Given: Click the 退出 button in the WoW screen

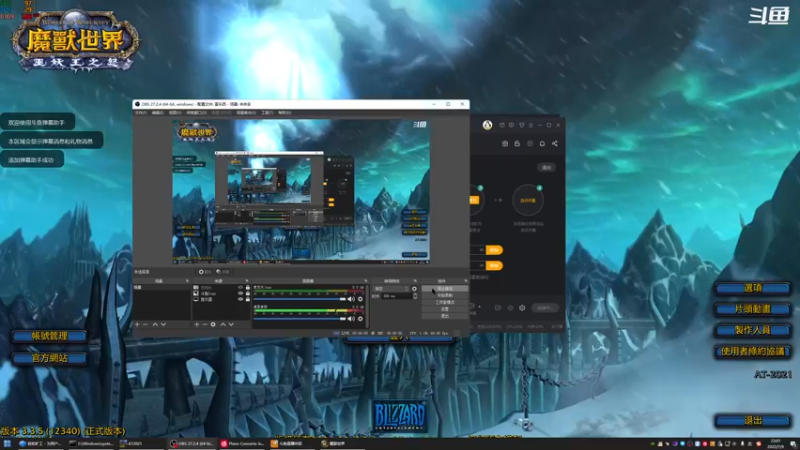Looking at the screenshot, I should coord(753,421).
